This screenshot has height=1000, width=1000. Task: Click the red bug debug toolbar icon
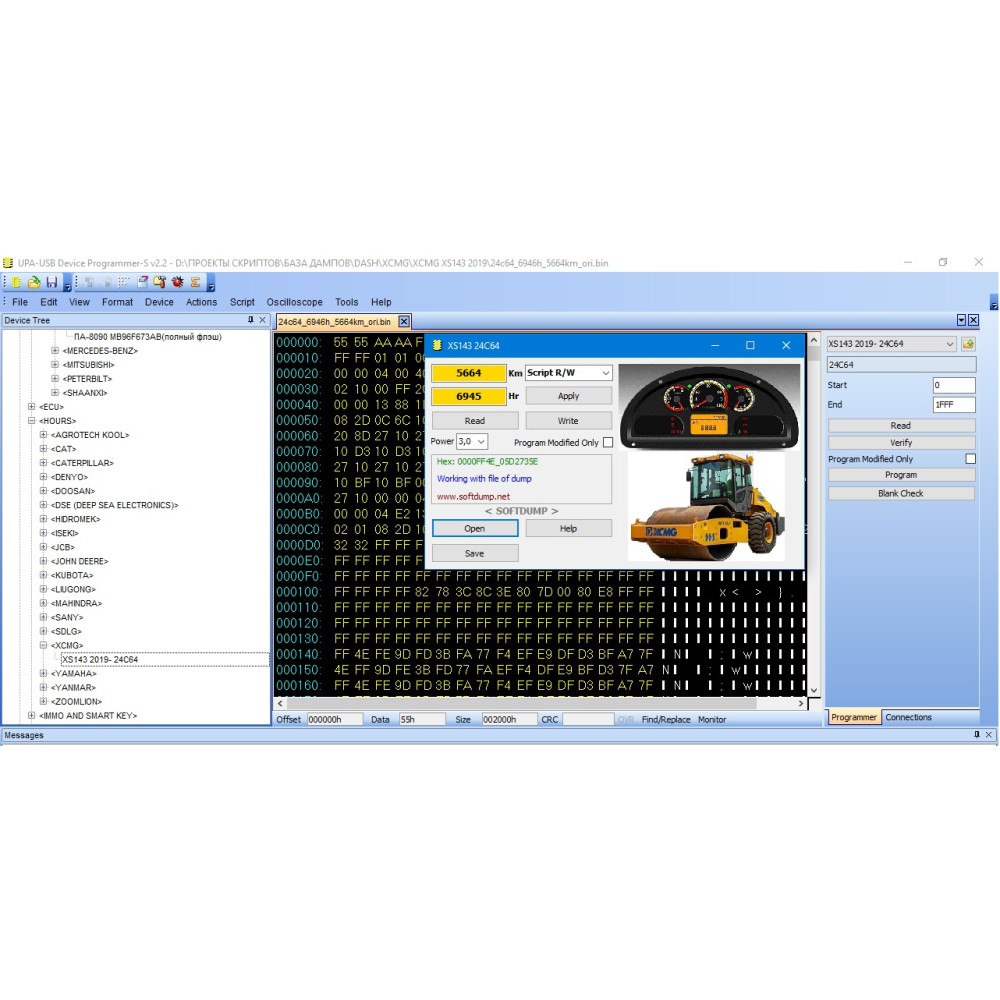[177, 282]
